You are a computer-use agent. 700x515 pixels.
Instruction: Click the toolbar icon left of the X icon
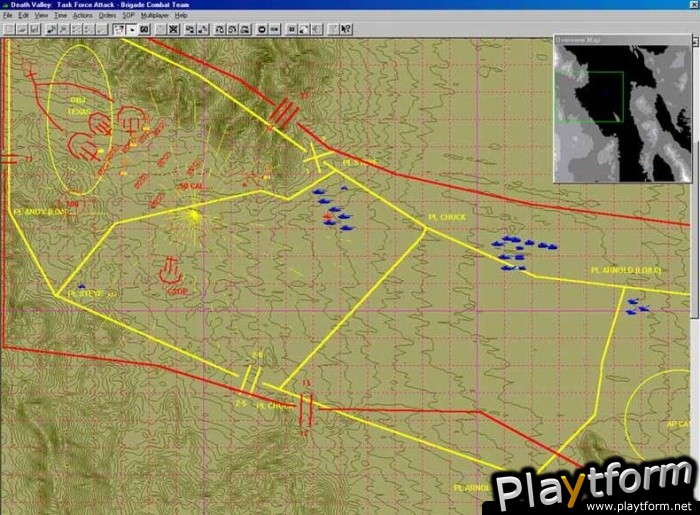pos(161,29)
